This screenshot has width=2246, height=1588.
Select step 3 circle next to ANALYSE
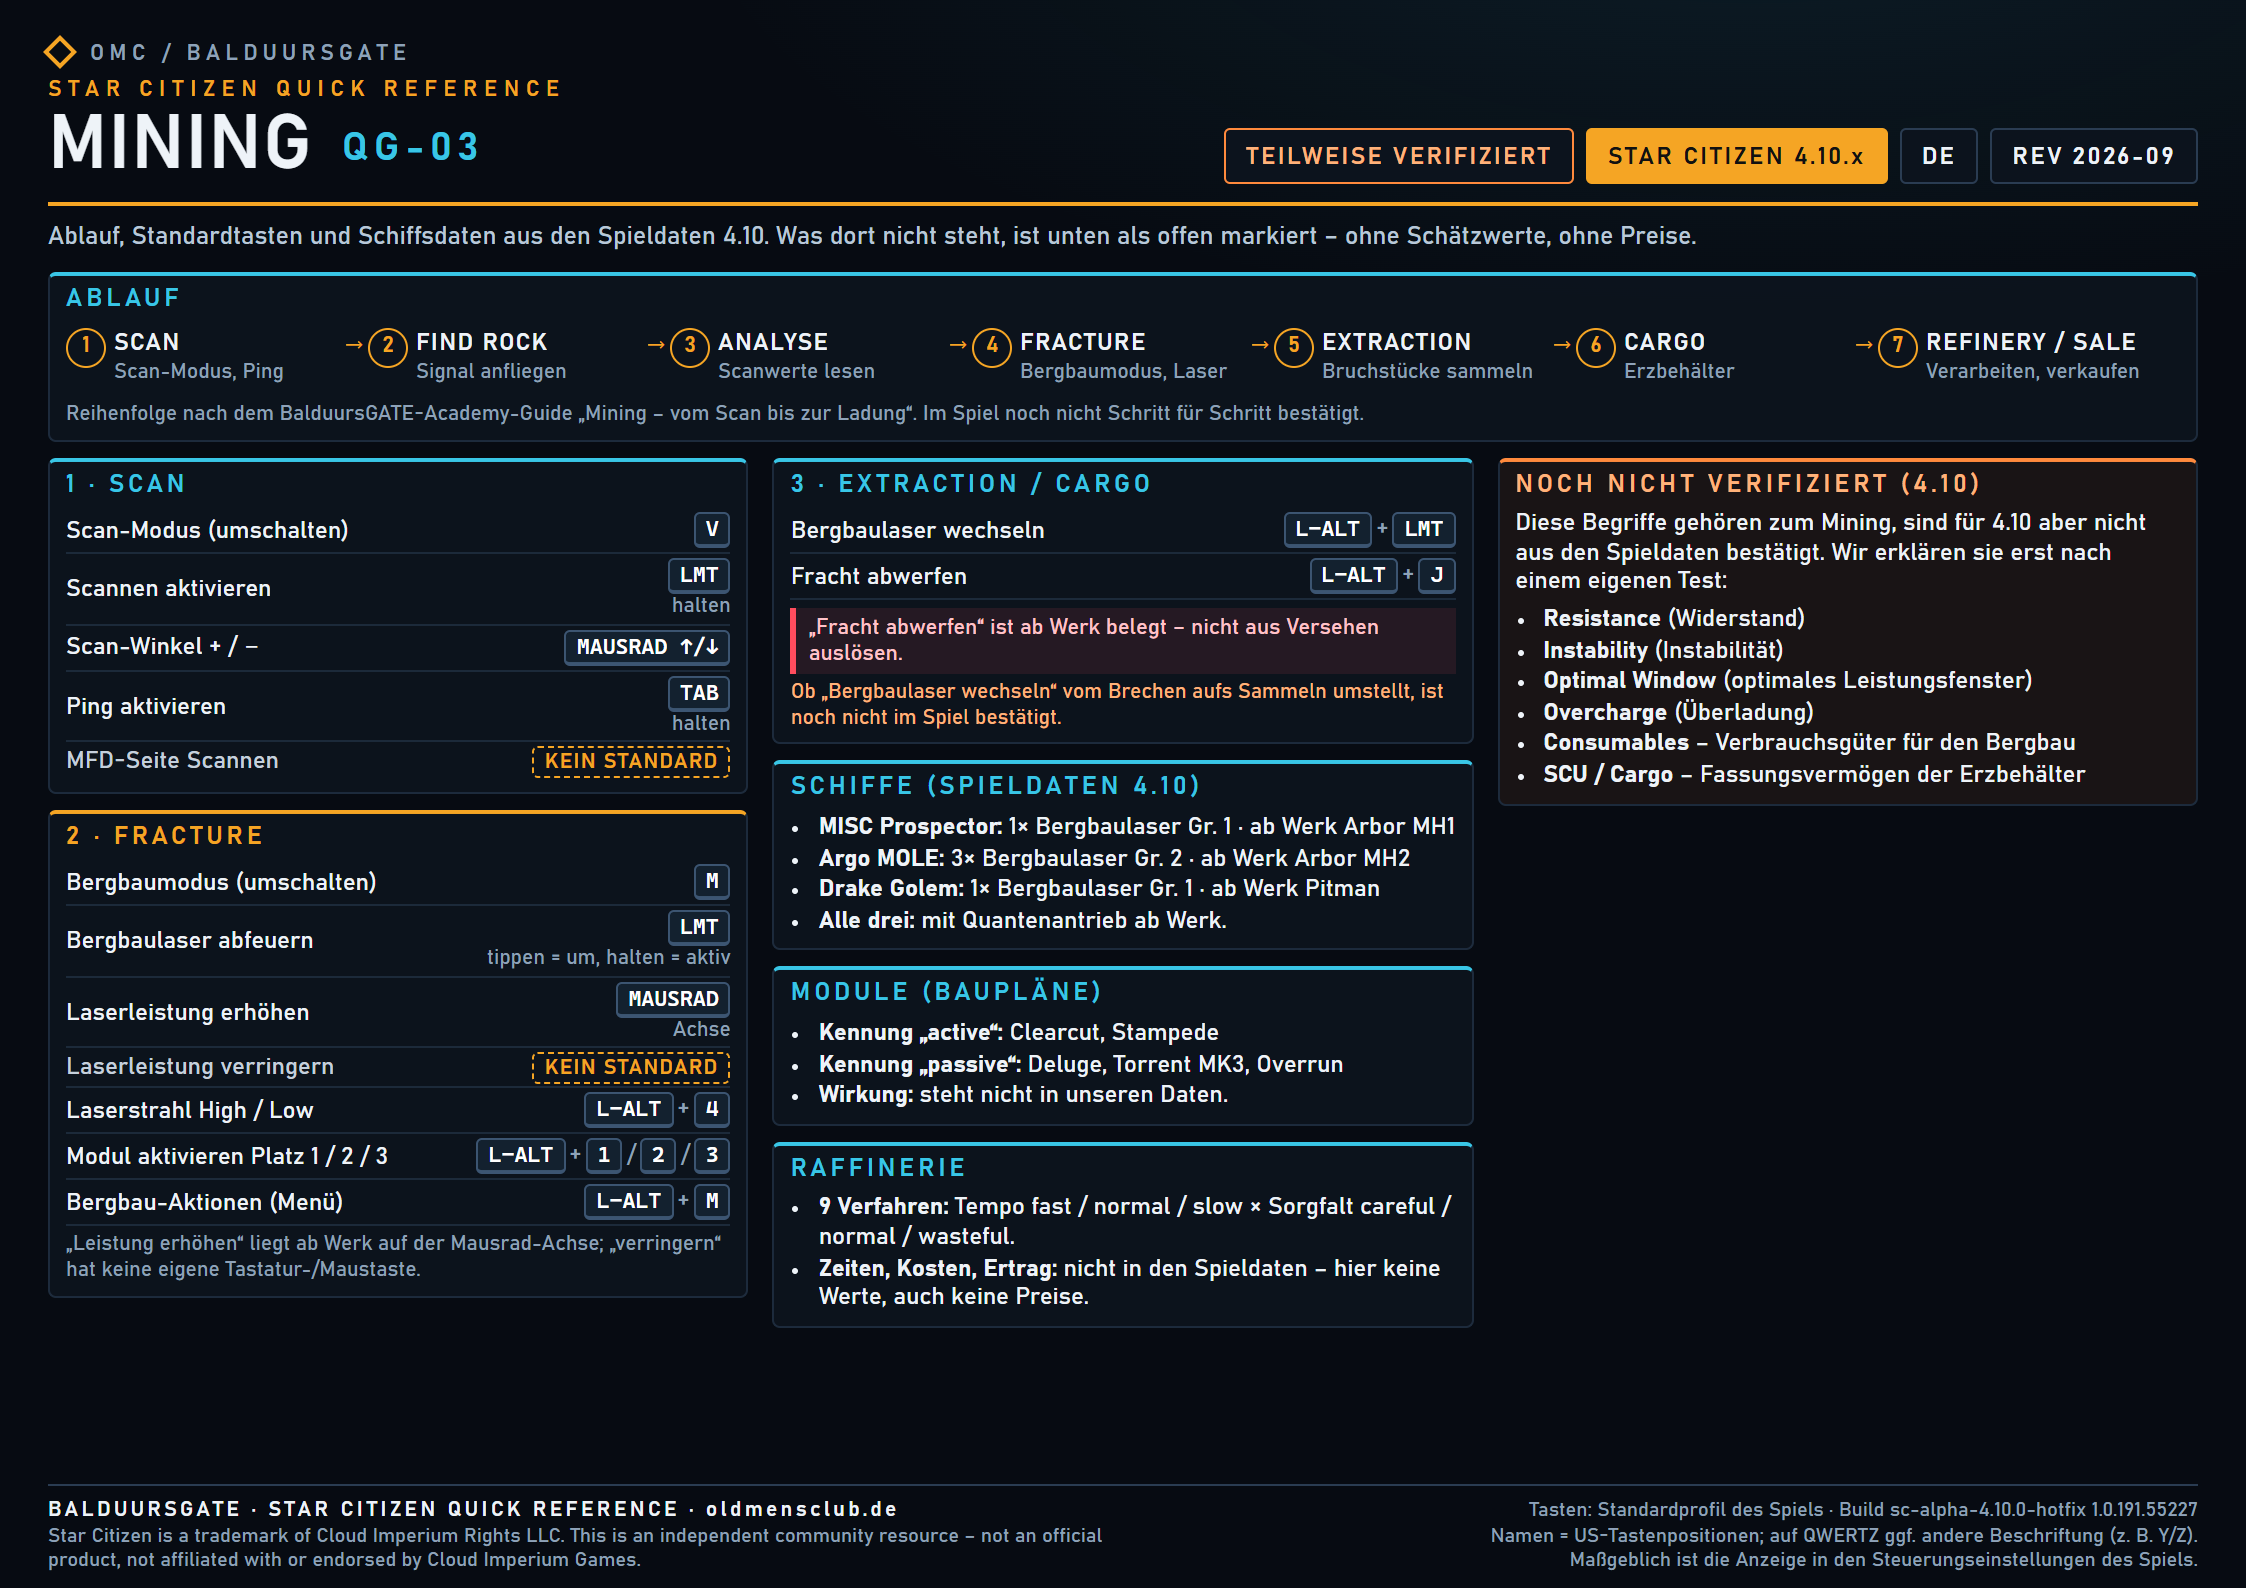point(690,347)
